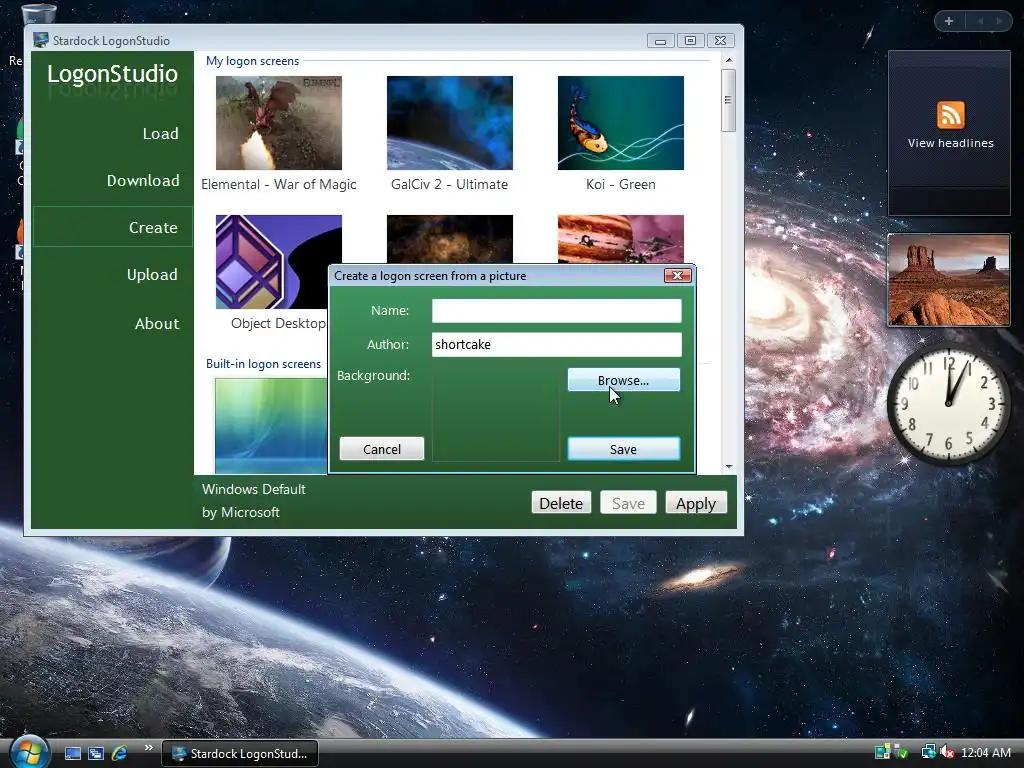Click the network connection tray icon
The width and height of the screenshot is (1024, 768).
tap(928, 752)
